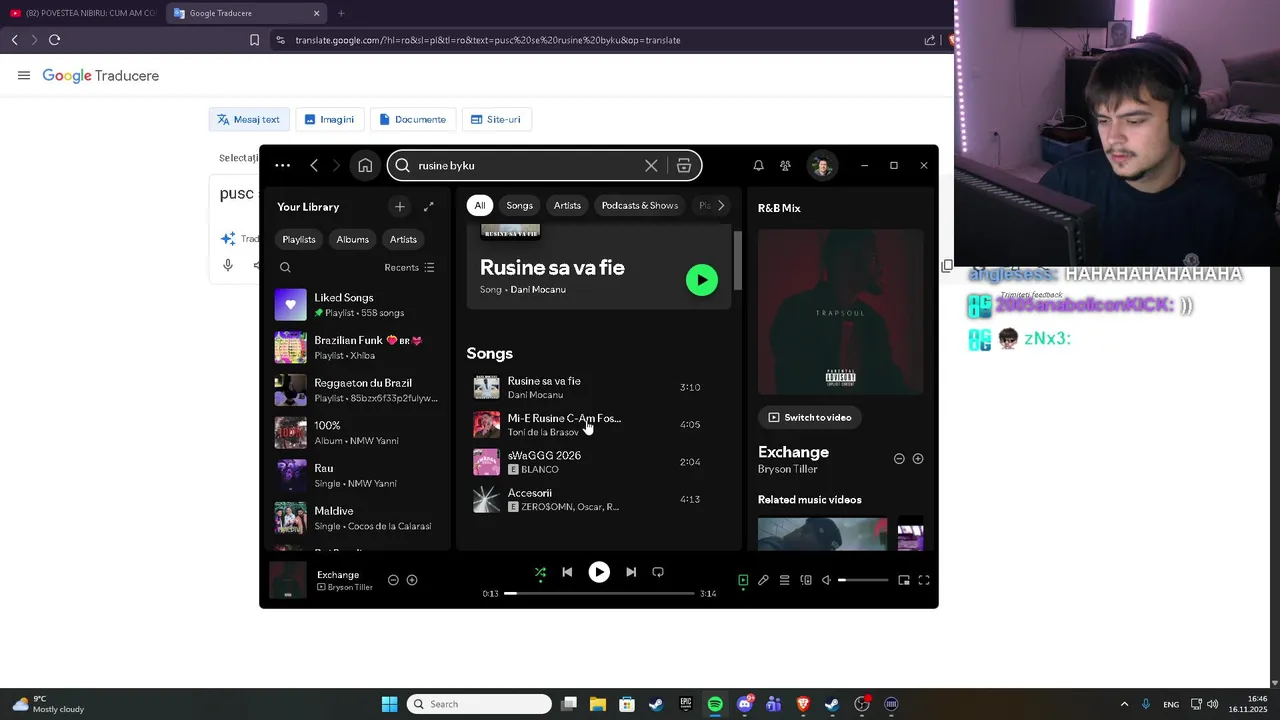
Task: Toggle shuffle in Spotify player
Action: pos(540,572)
